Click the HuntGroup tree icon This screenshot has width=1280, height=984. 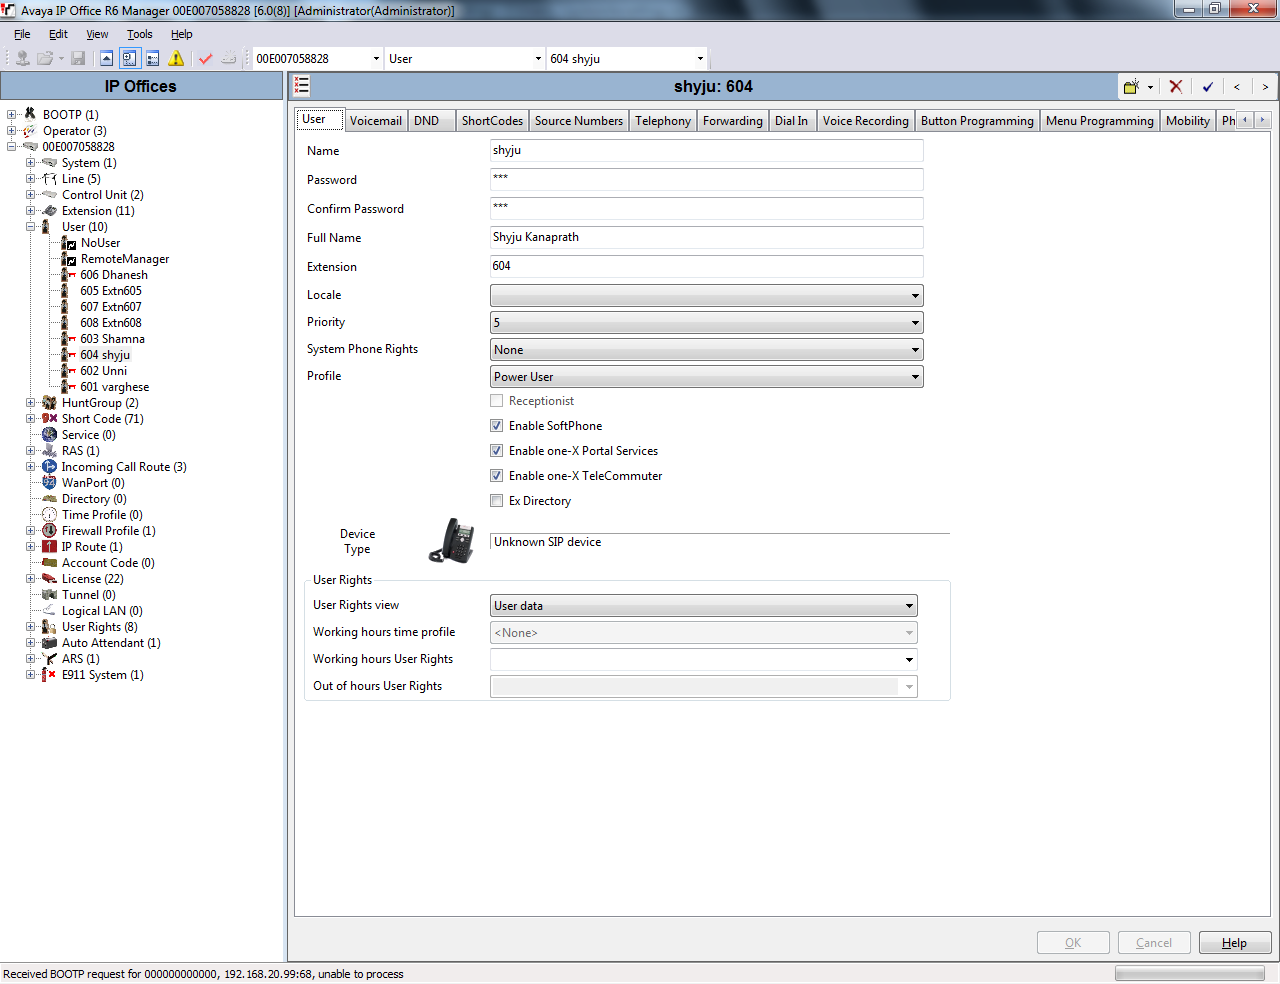coord(49,403)
